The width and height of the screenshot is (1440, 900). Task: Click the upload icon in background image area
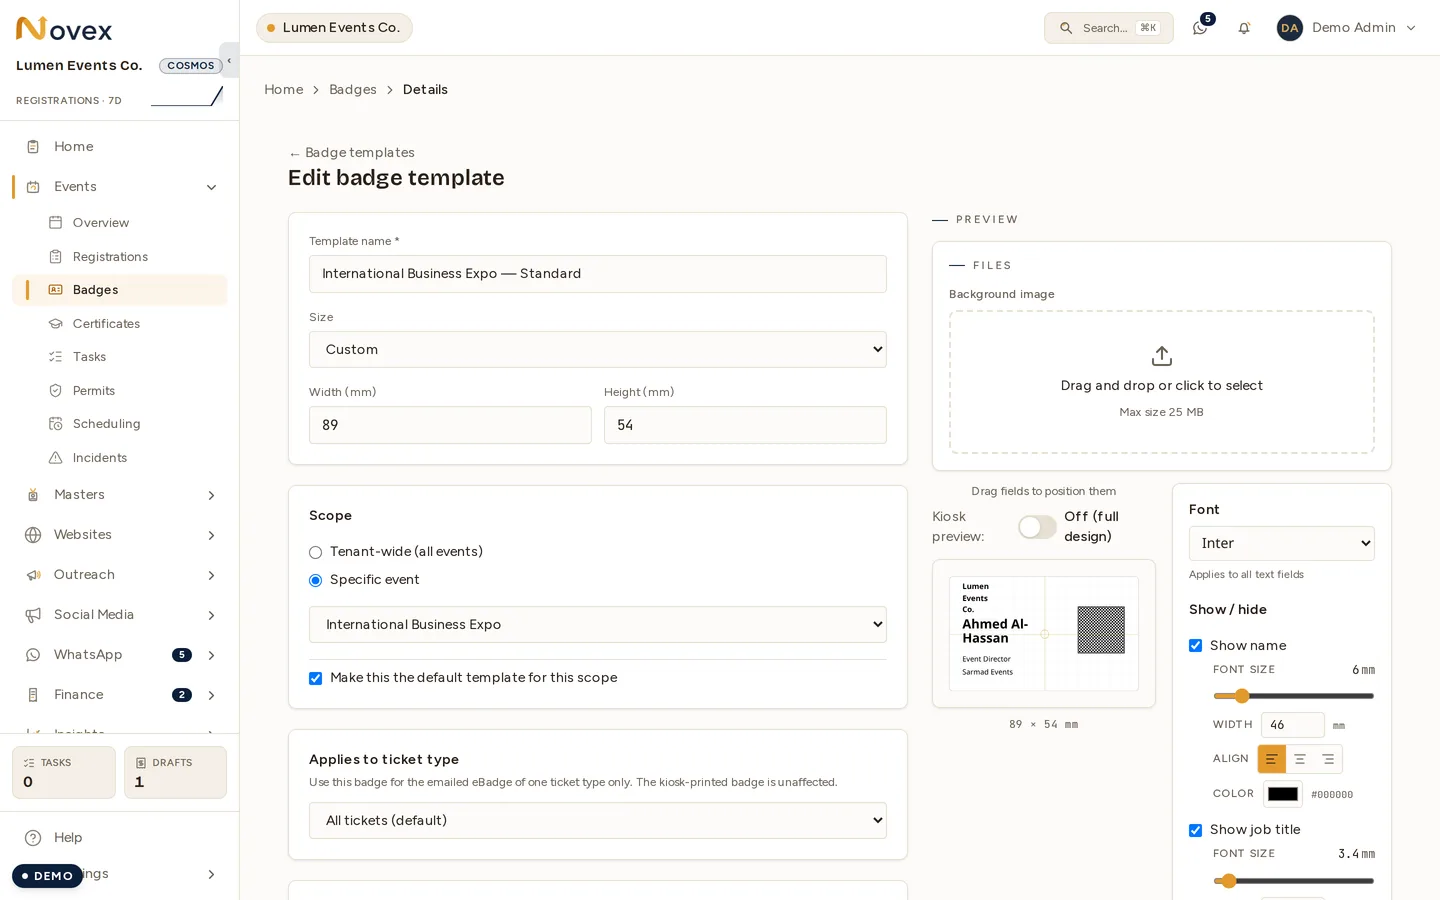tap(1161, 356)
